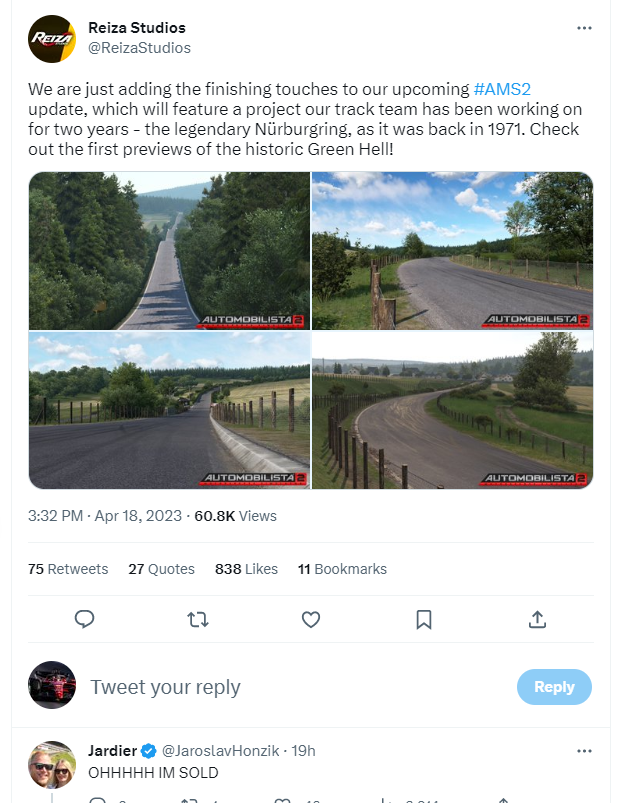This screenshot has height=803, width=635.
Task: Open the share tweet icon
Action: tap(537, 620)
